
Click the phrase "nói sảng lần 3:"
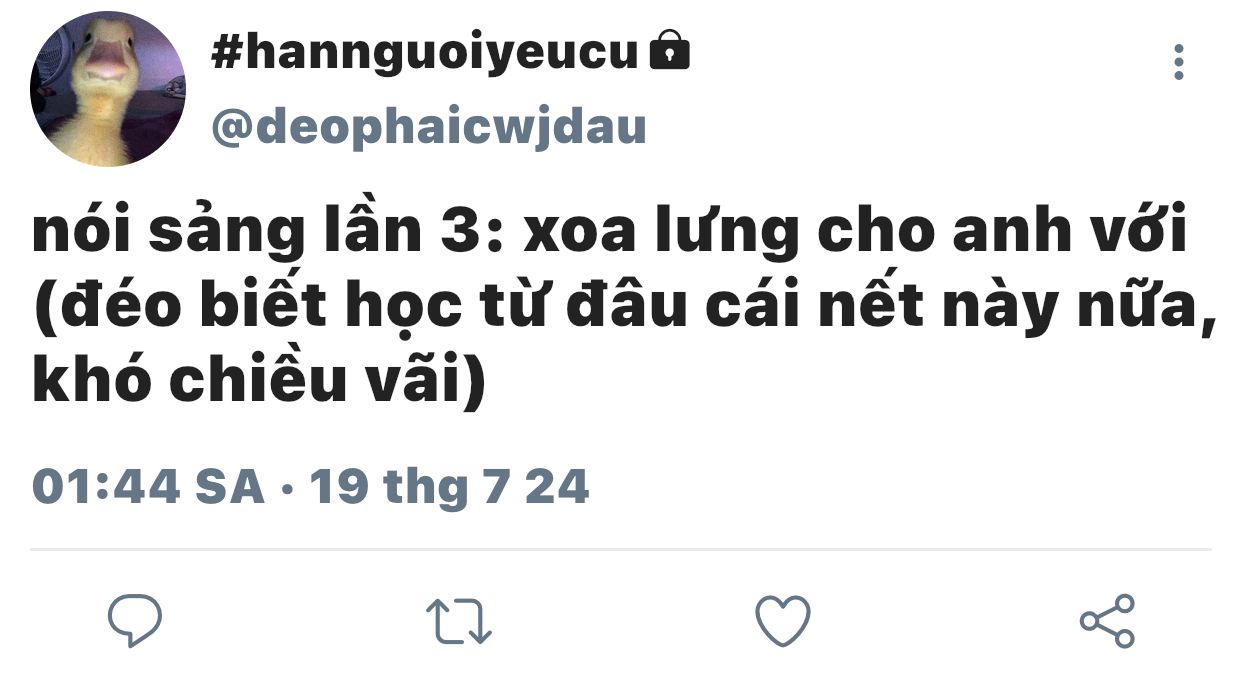(270, 232)
